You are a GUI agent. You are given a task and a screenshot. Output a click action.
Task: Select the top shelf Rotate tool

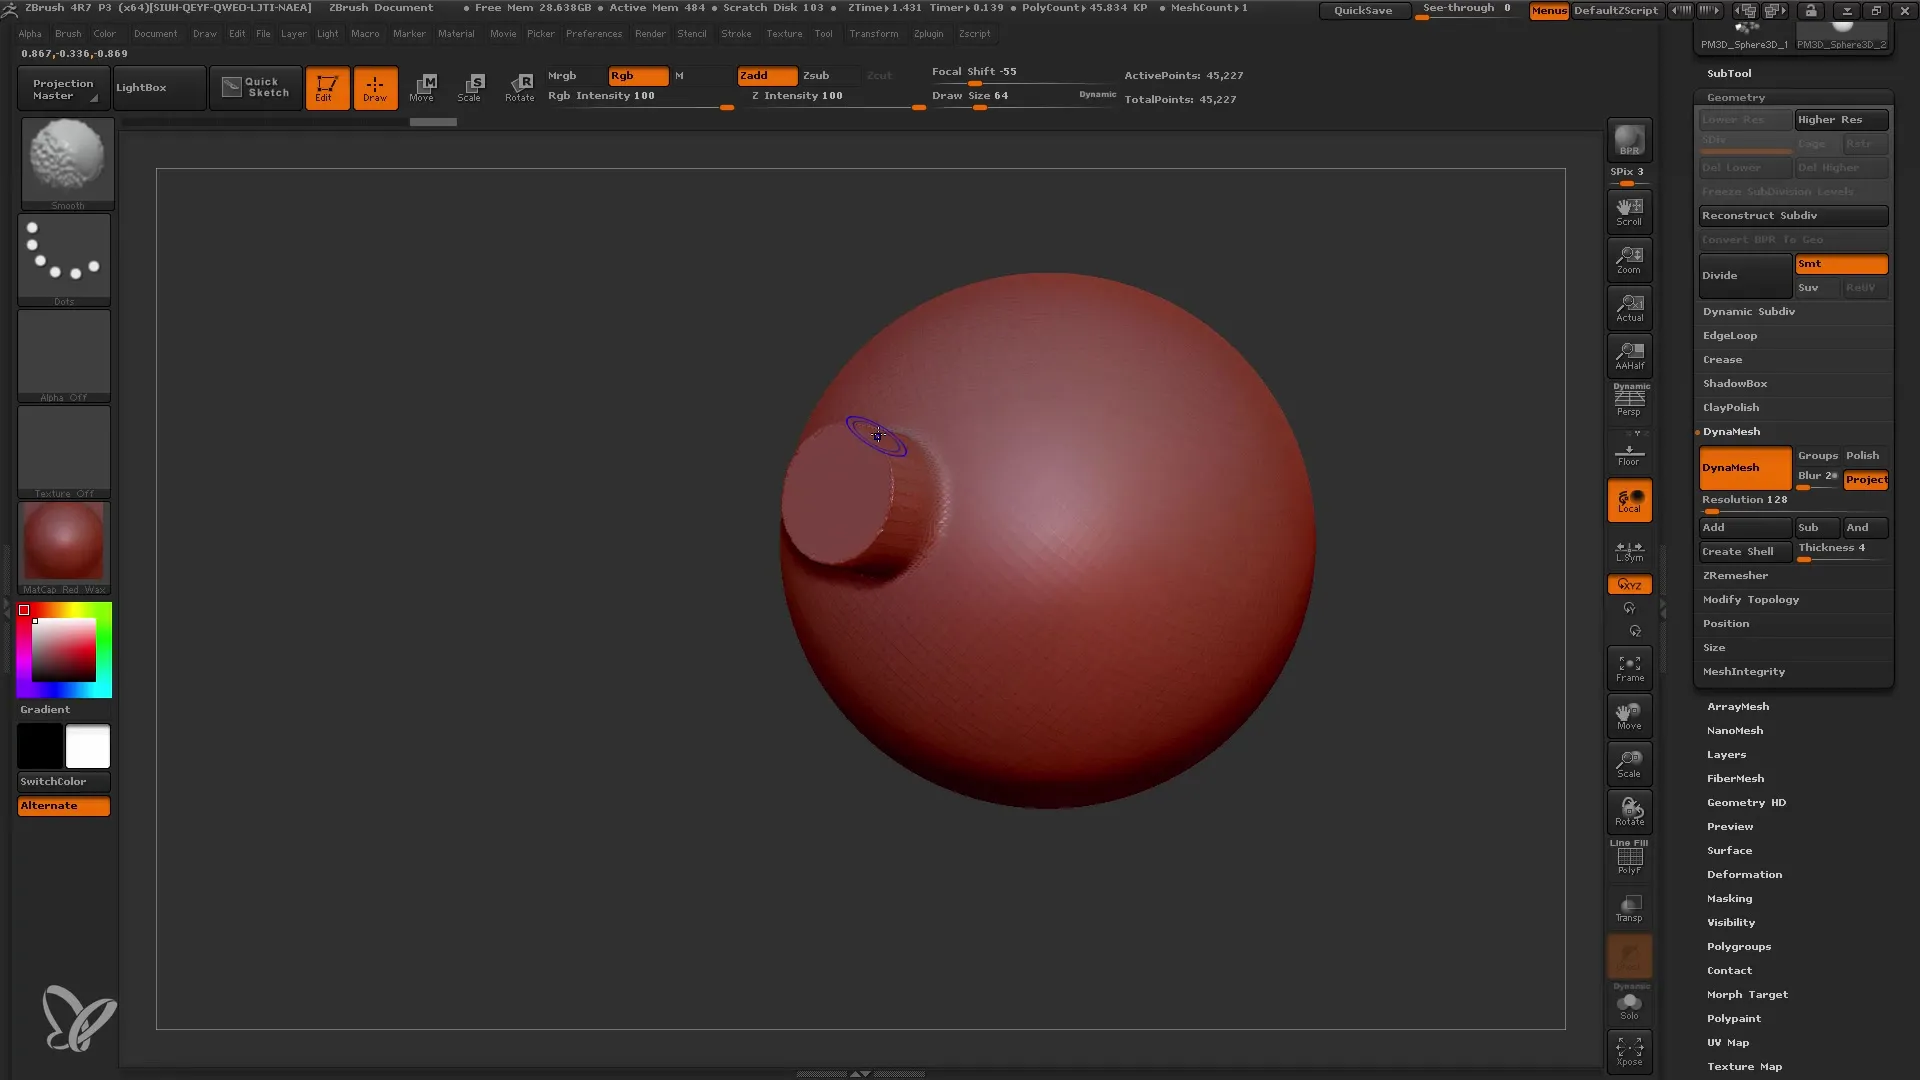point(519,88)
